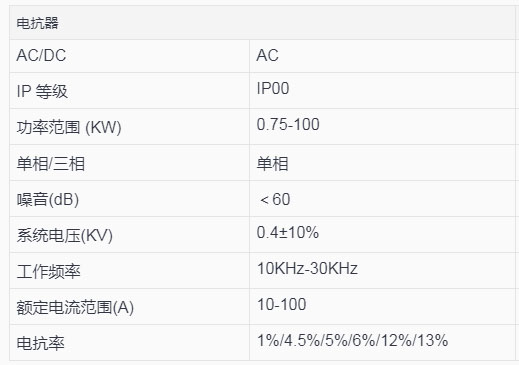This screenshot has width=519, height=365.
Task: Click the 单相 value cell
Action: point(383,163)
